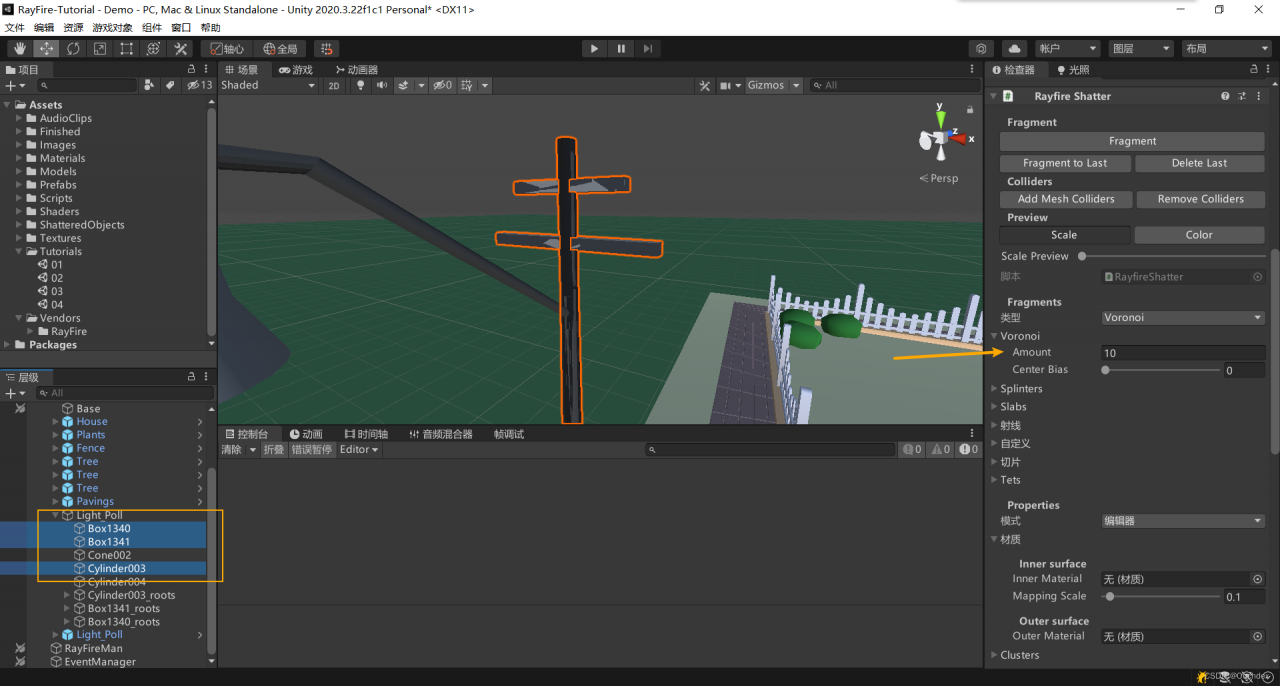1280x686 pixels.
Task: Toggle the 折叠 (Collapse) console option
Action: tap(273, 450)
